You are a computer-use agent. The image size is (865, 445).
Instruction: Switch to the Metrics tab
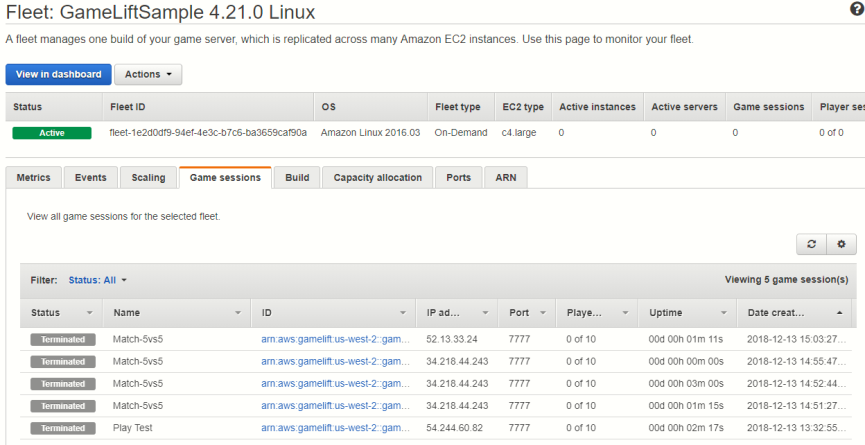(x=33, y=178)
